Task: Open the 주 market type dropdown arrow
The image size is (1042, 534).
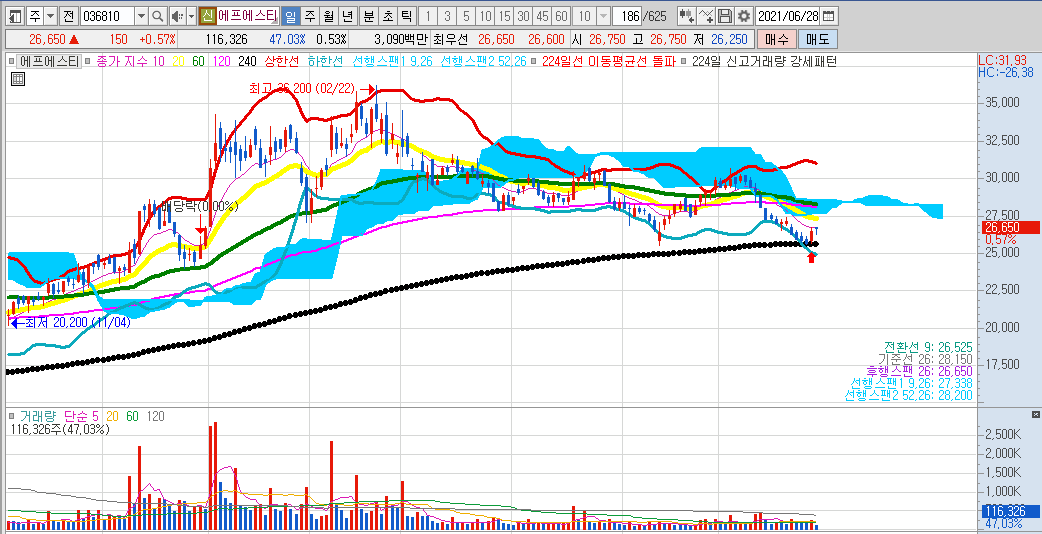Action: pyautogui.click(x=50, y=16)
